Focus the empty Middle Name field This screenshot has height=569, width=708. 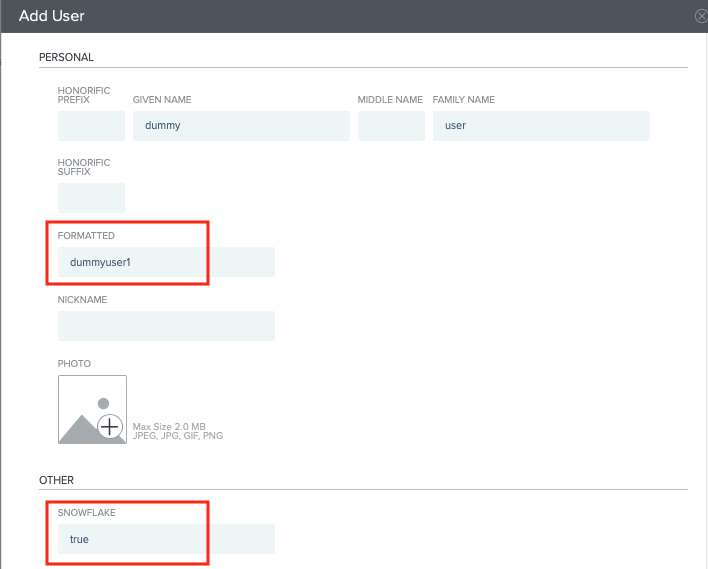click(x=391, y=126)
